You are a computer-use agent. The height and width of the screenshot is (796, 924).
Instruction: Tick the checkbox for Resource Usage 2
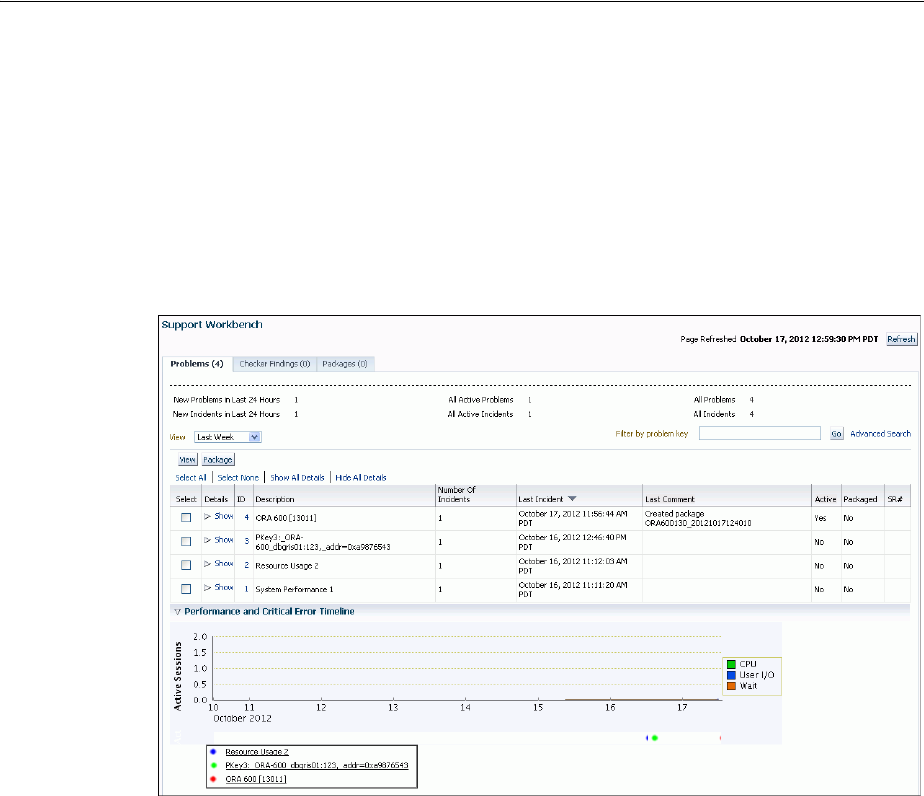[186, 565]
